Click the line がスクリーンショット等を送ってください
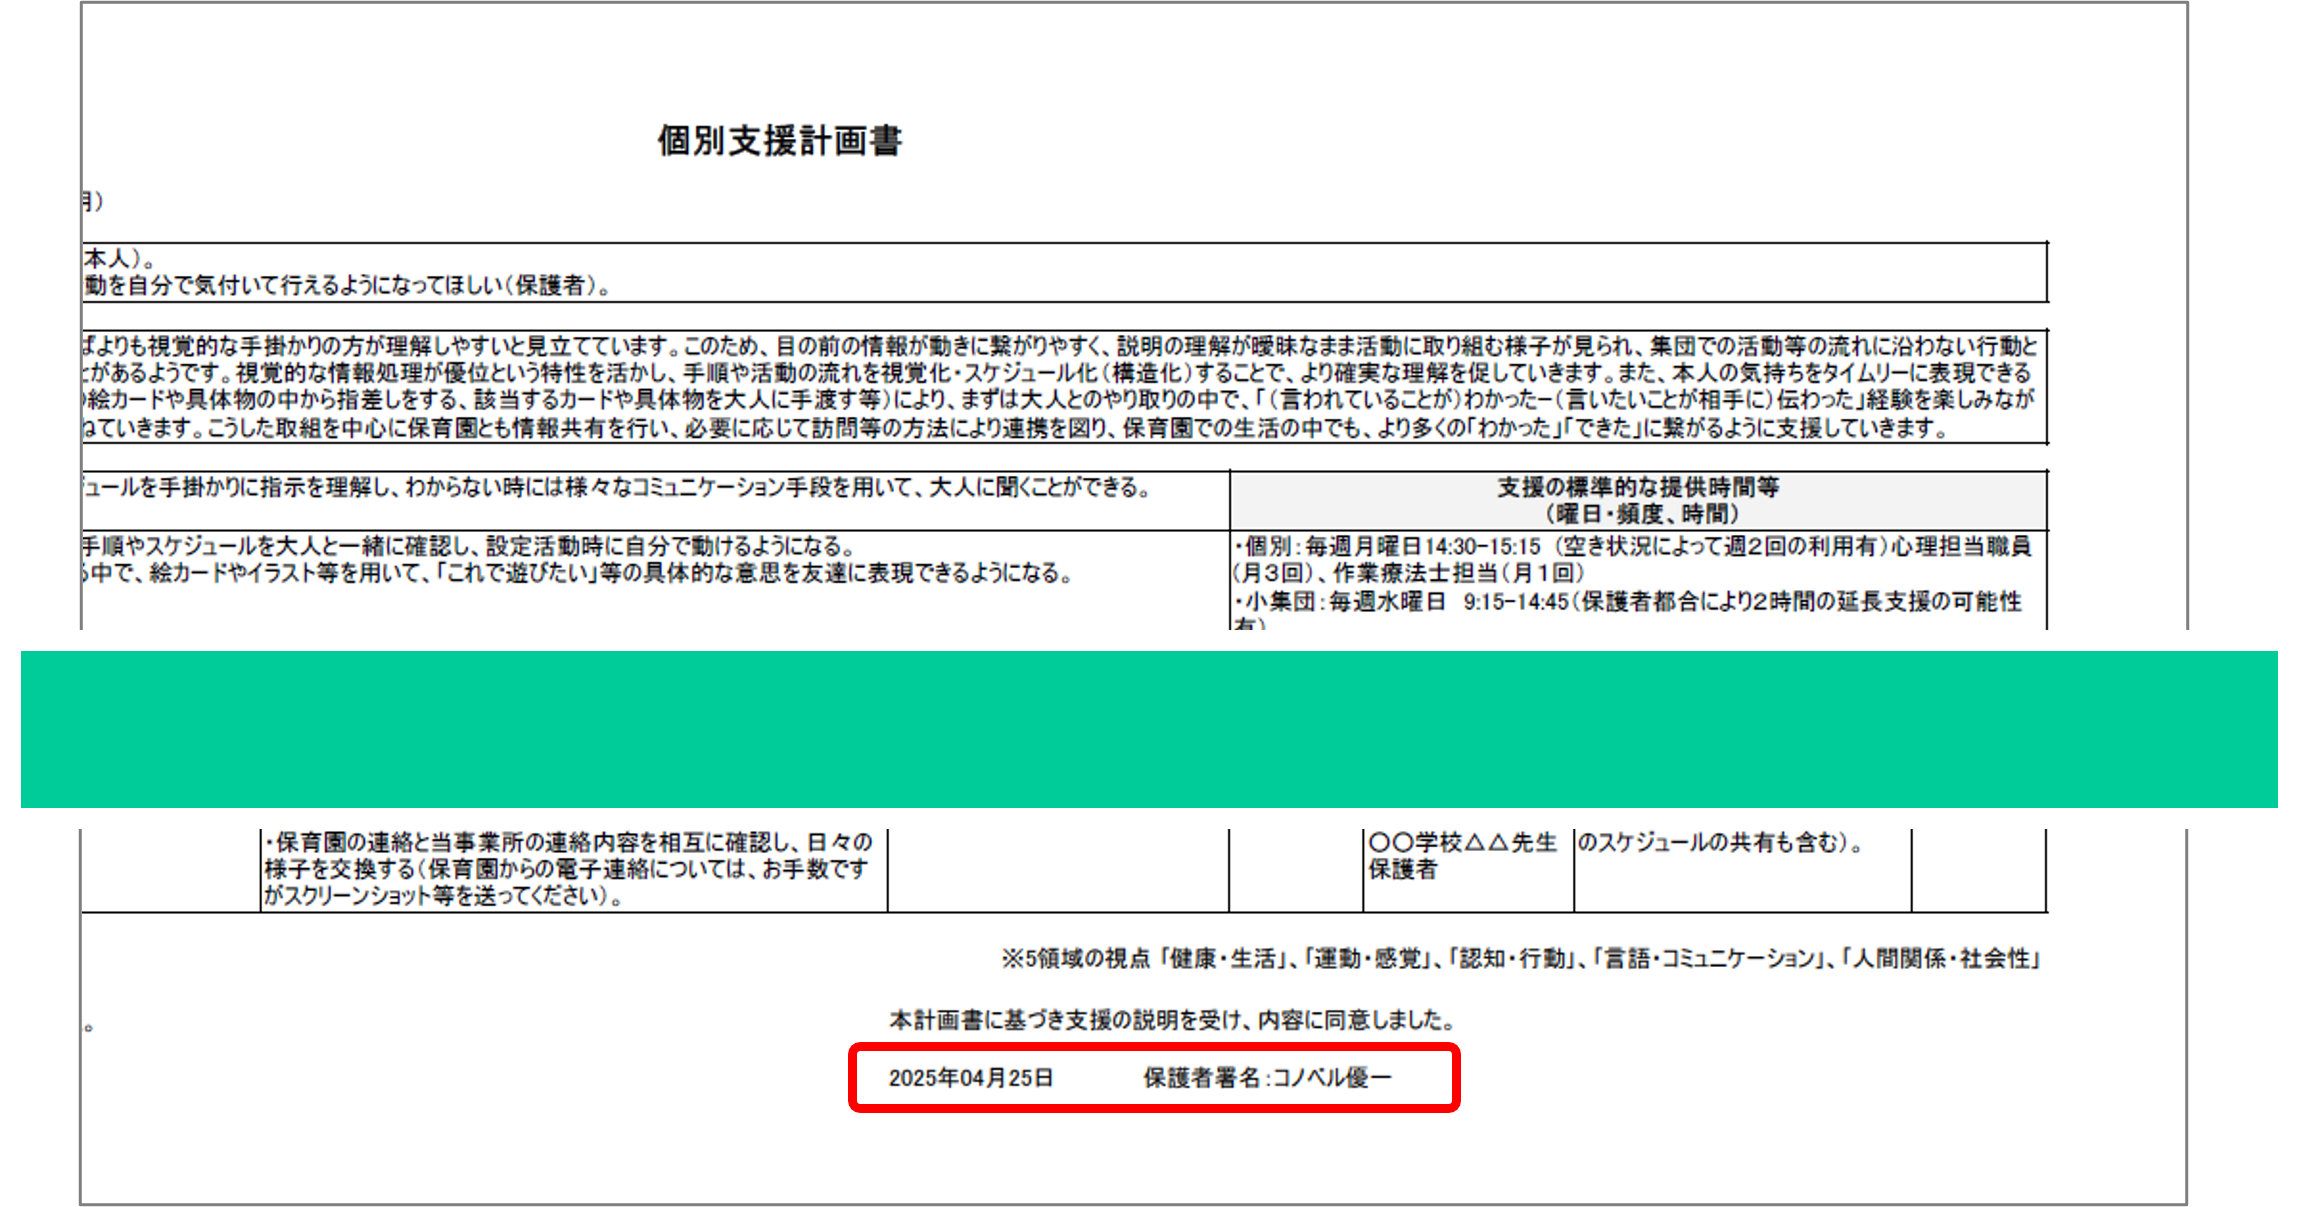The width and height of the screenshot is (2299, 1207). point(444,896)
